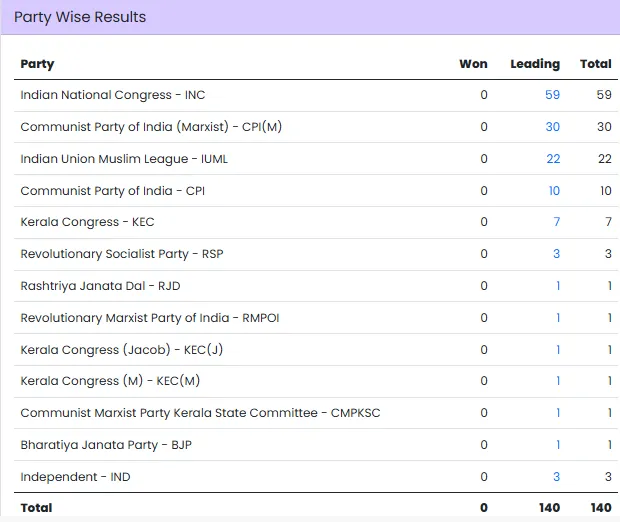Select Kerala Congress (Jacob) party name
This screenshot has width=620, height=522.
(122, 350)
